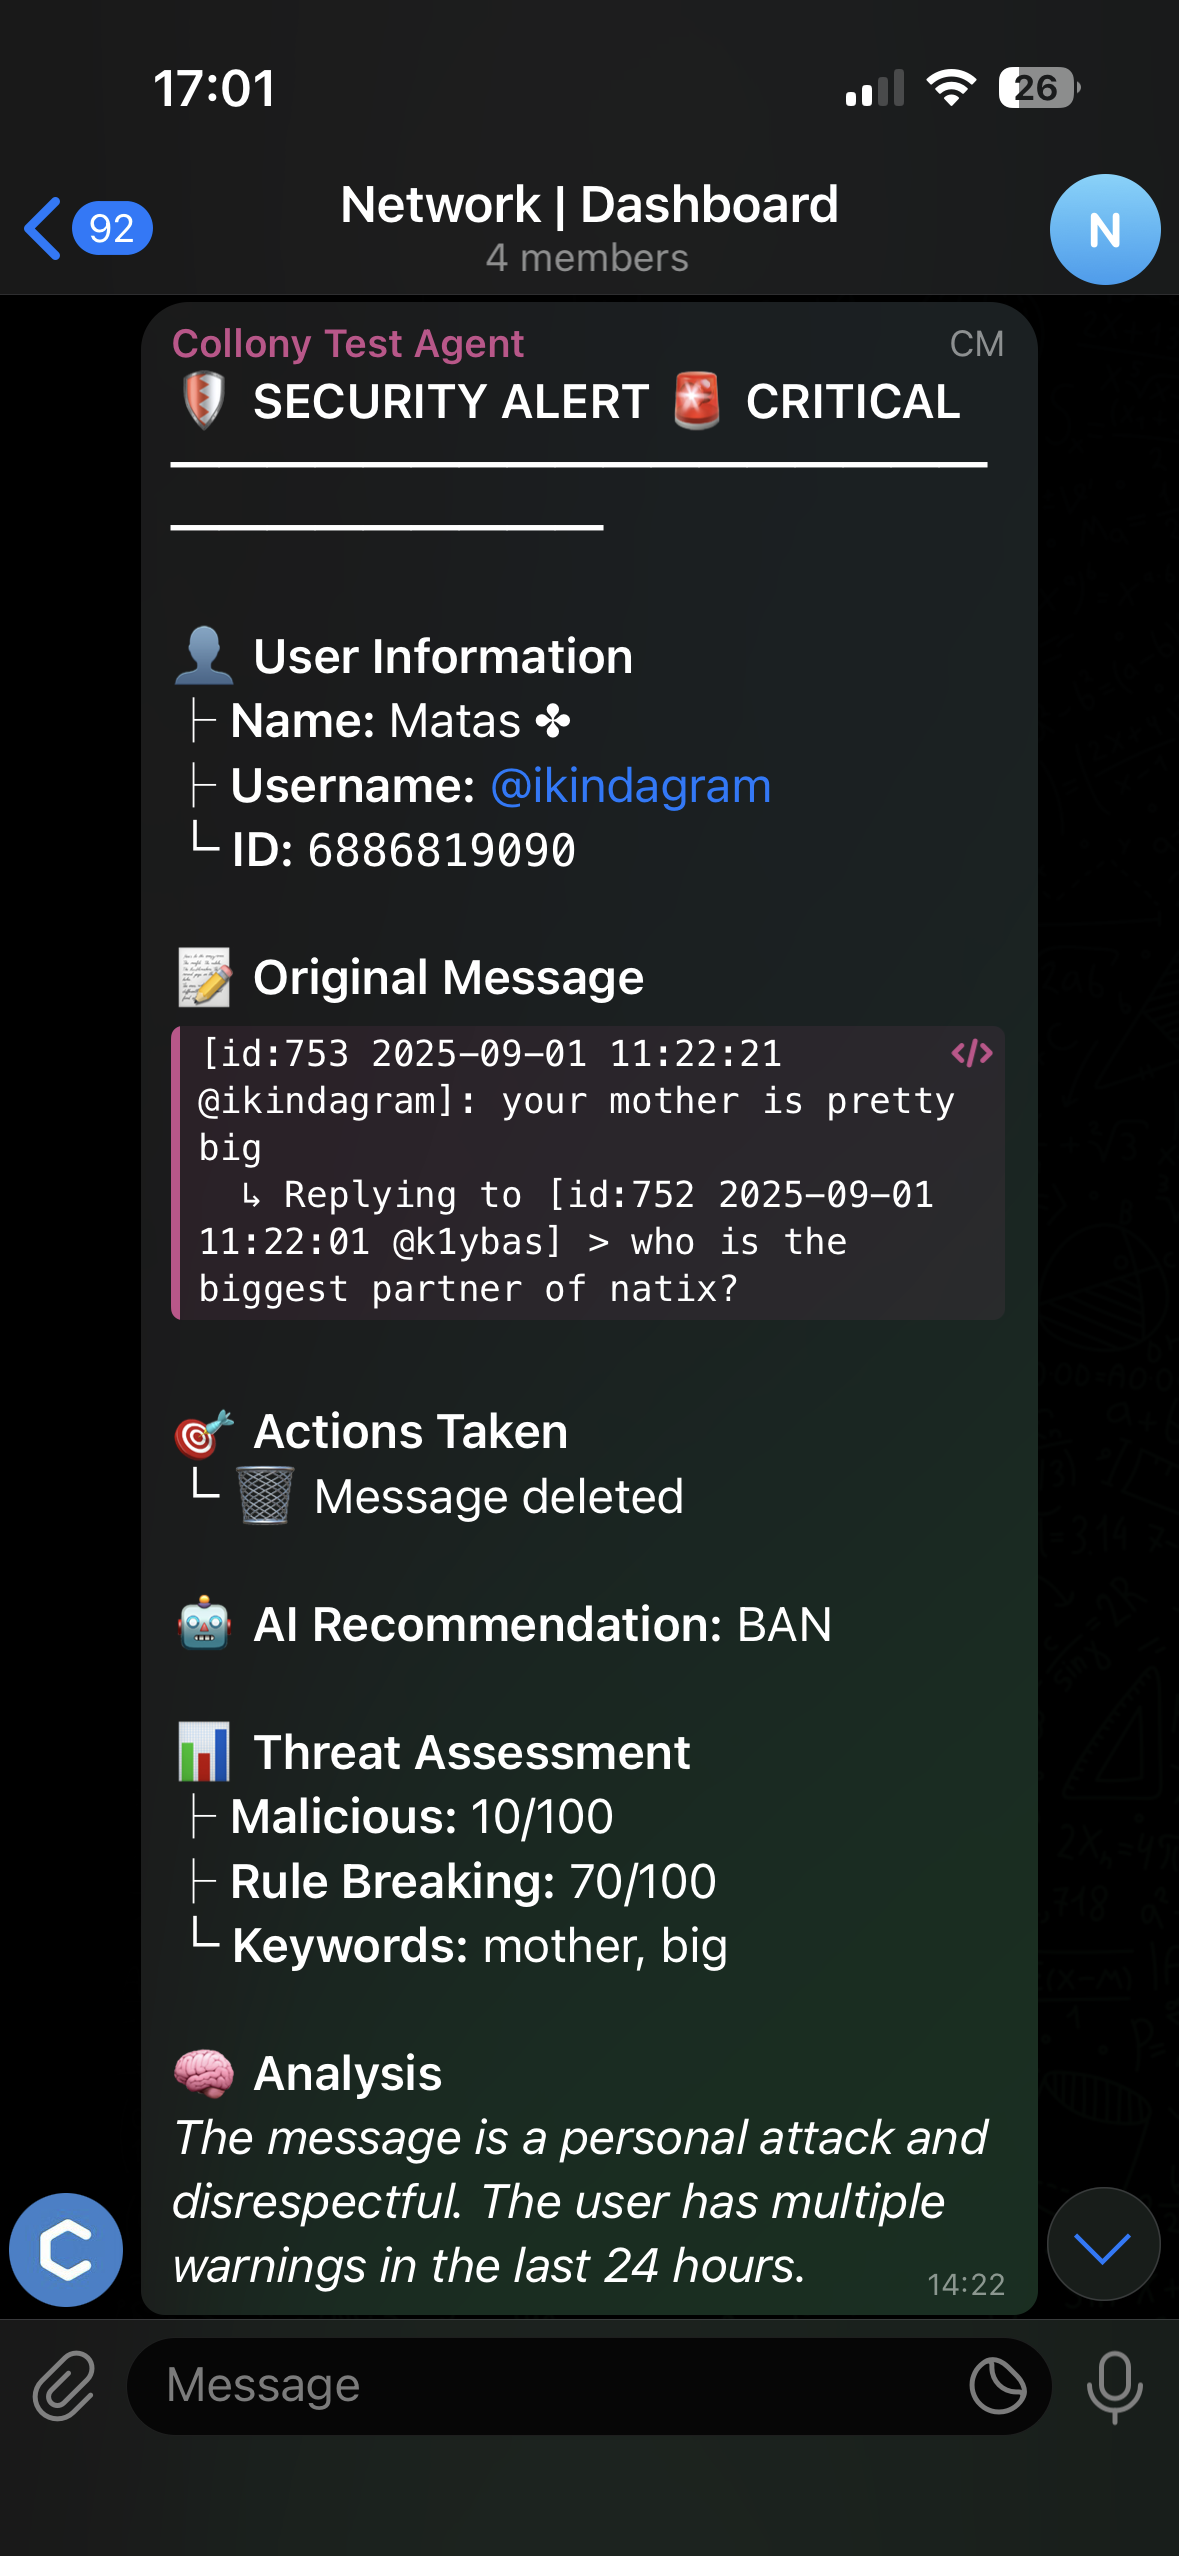
Task: Tap the message timestamp 14:22
Action: coord(965,2284)
